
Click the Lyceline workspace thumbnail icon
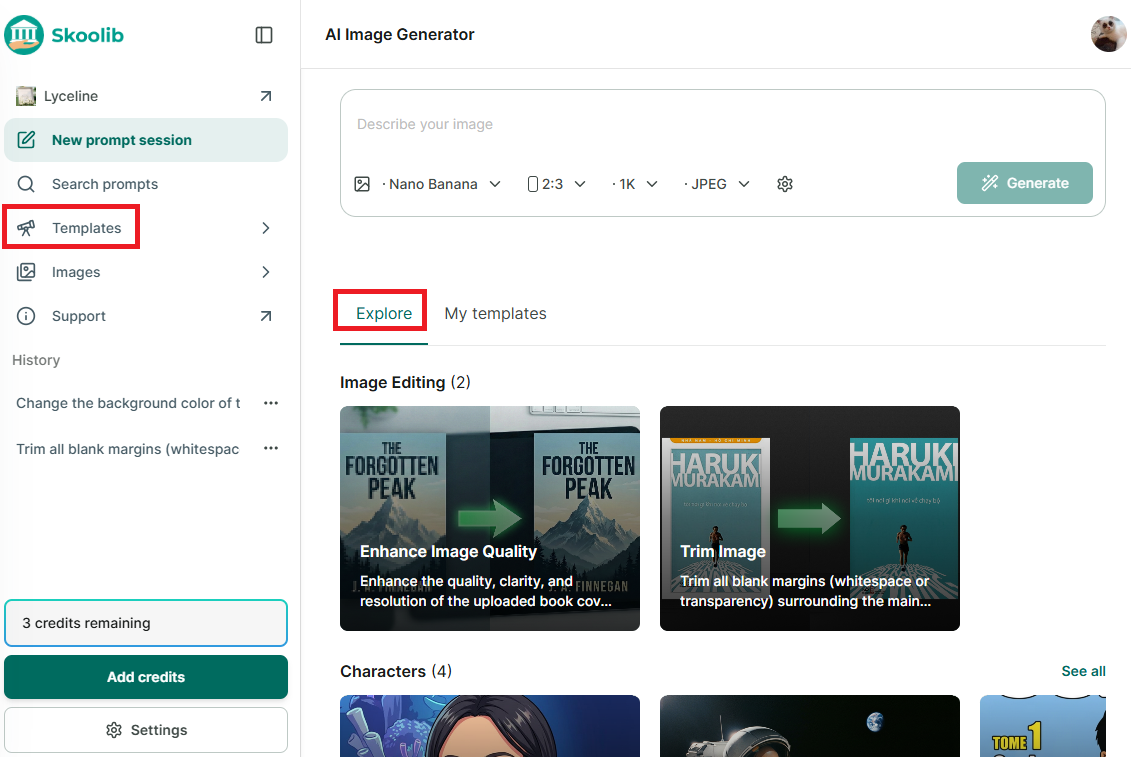pos(26,96)
